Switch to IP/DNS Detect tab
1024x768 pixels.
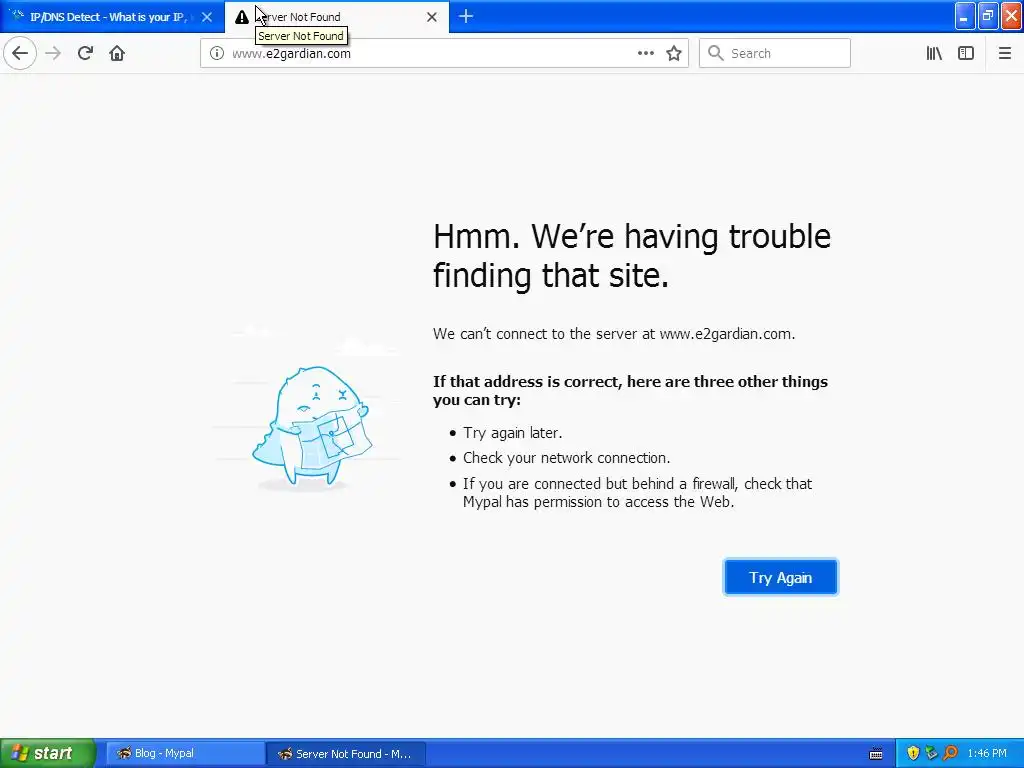point(111,17)
